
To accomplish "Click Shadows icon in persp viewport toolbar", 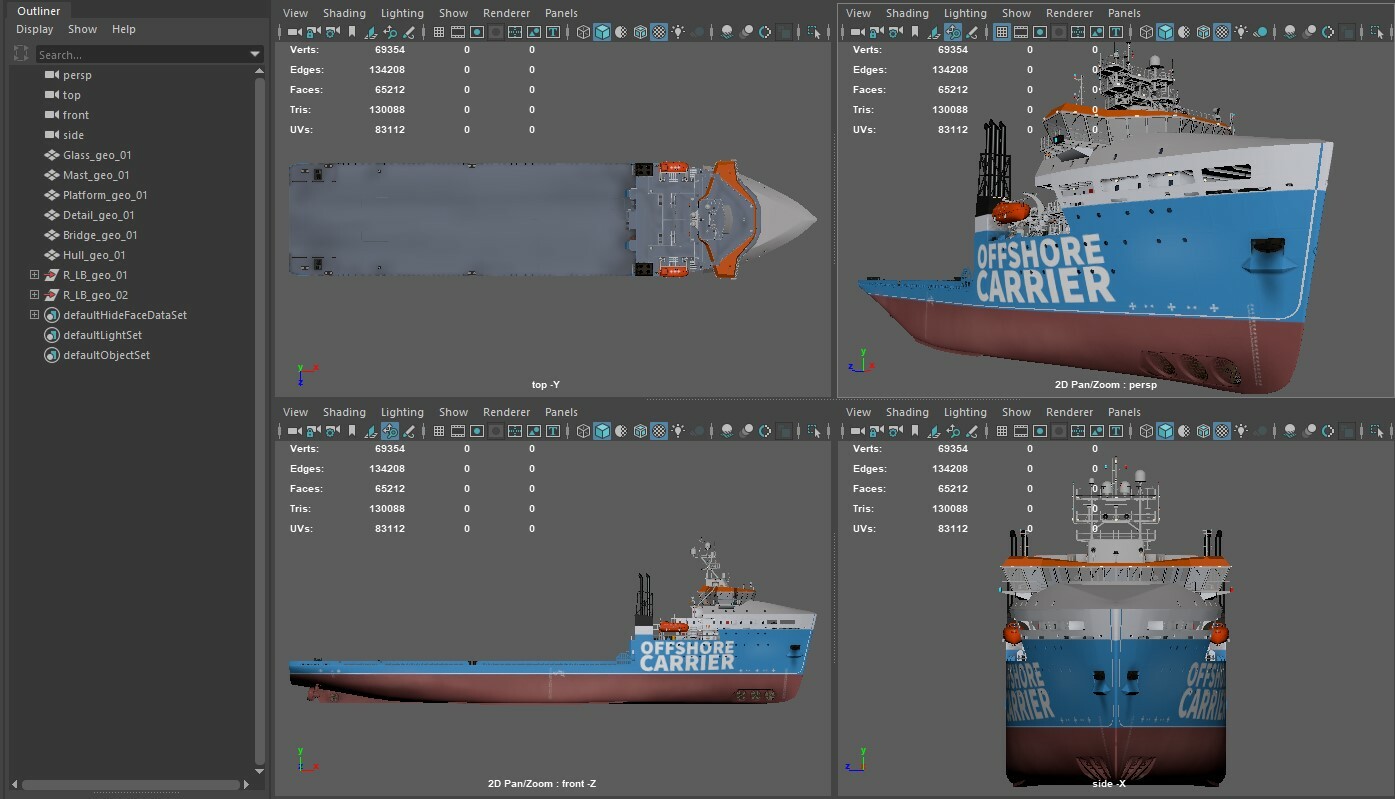I will click(1261, 32).
